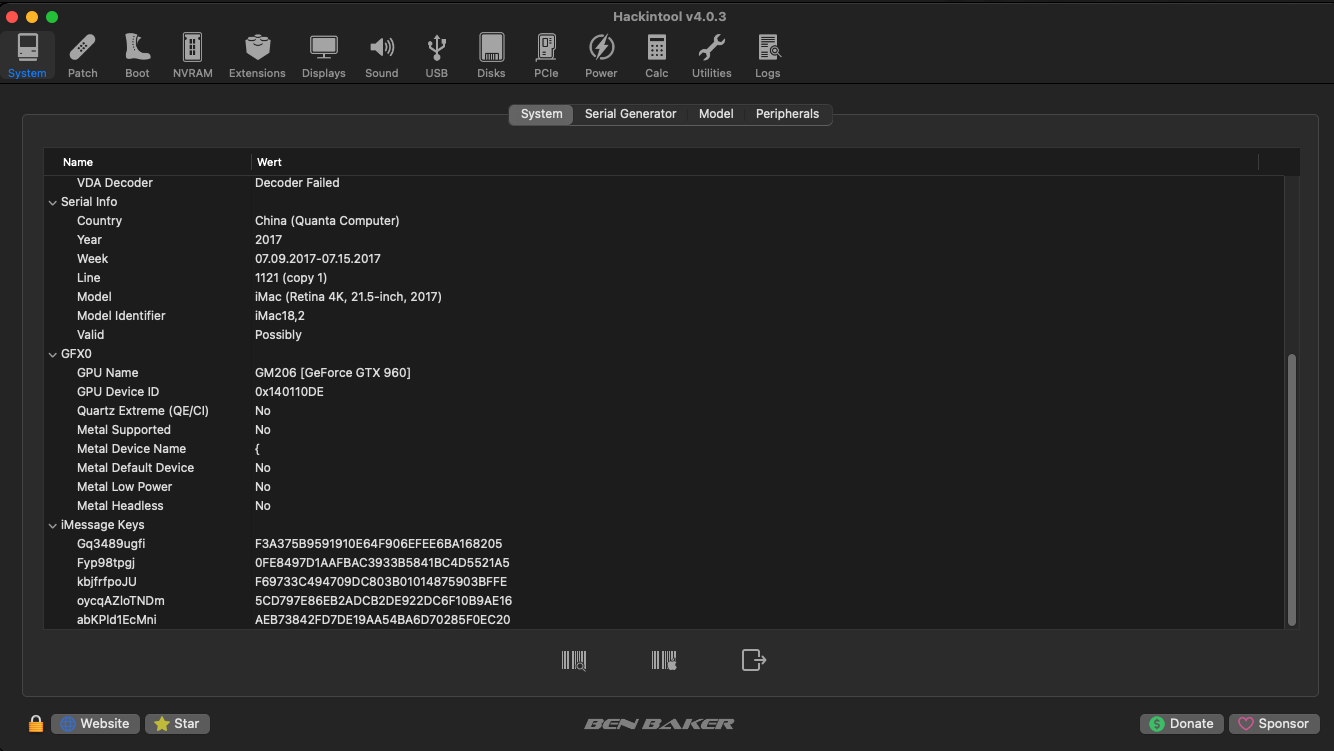The image size is (1334, 751).
Task: Collapse the GFX0 group
Action: tap(52, 354)
